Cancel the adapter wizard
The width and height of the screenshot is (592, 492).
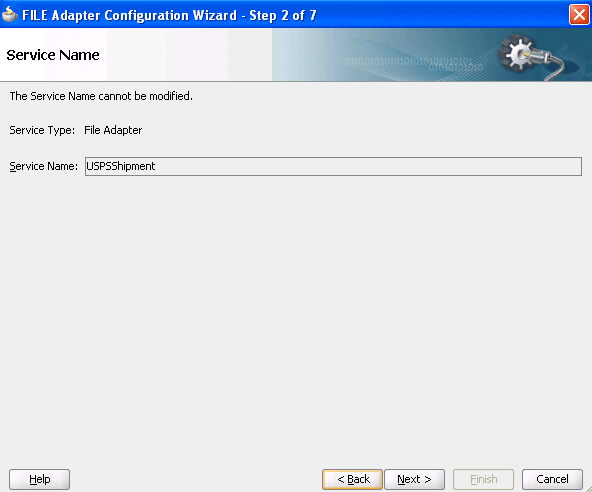point(552,479)
